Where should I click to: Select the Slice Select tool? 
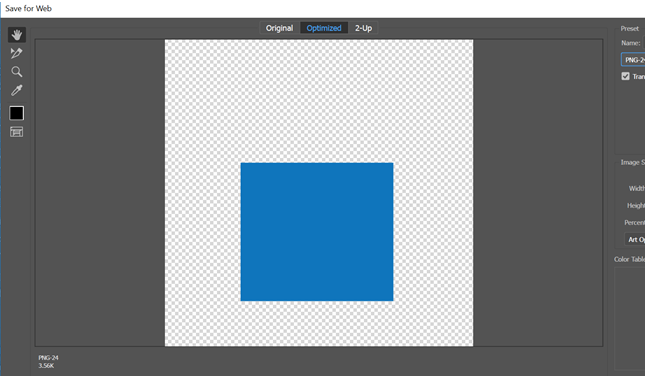click(x=16, y=53)
